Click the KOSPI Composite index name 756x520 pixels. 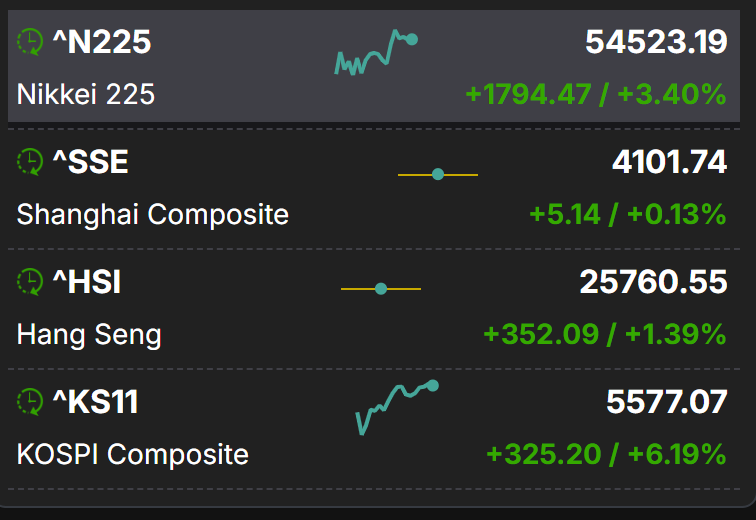coord(132,454)
